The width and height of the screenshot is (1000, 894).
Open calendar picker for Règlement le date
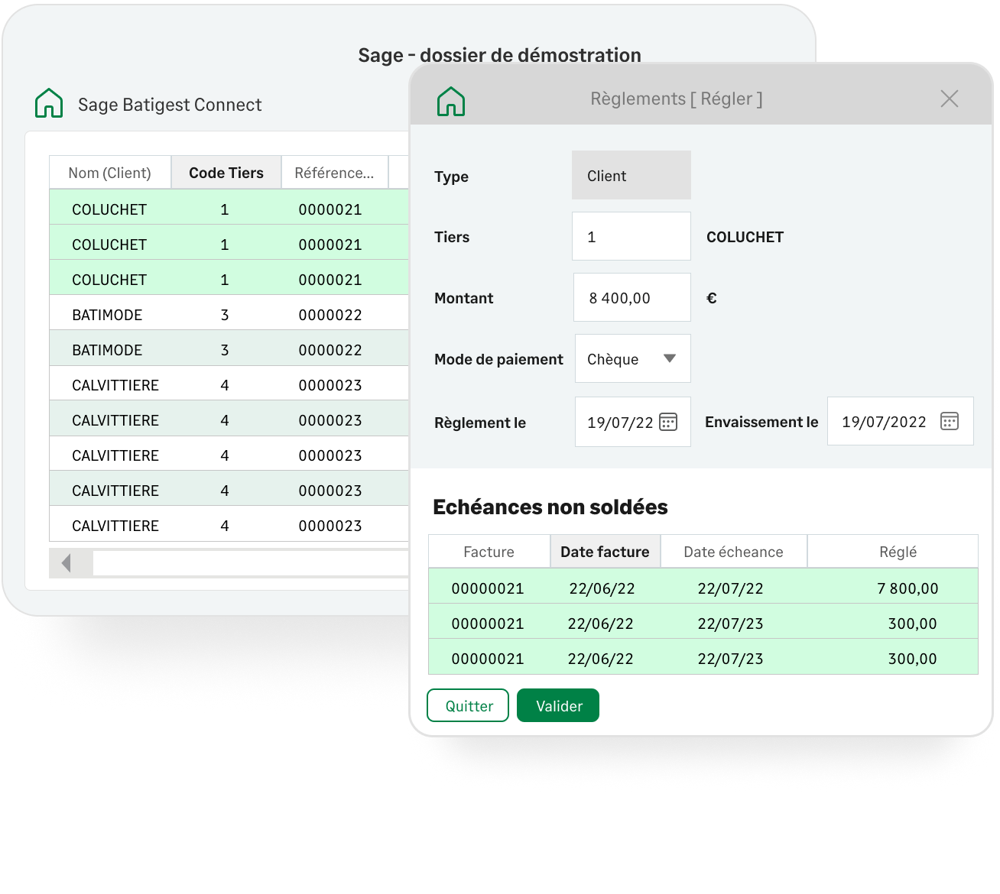pyautogui.click(x=668, y=422)
